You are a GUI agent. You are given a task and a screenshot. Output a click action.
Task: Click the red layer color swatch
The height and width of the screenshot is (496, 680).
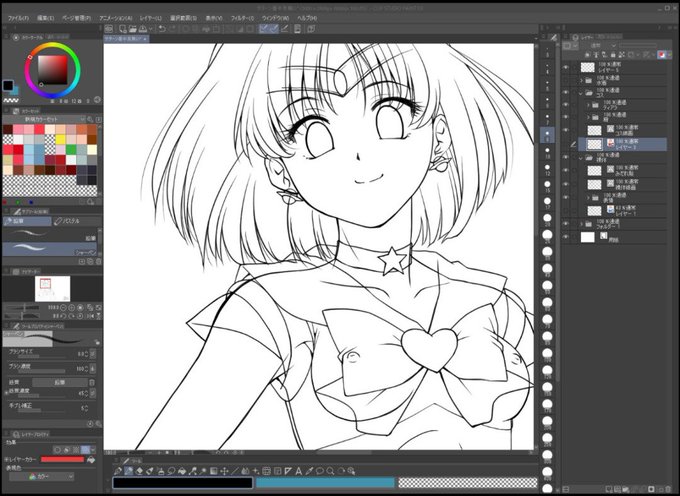tap(62, 459)
